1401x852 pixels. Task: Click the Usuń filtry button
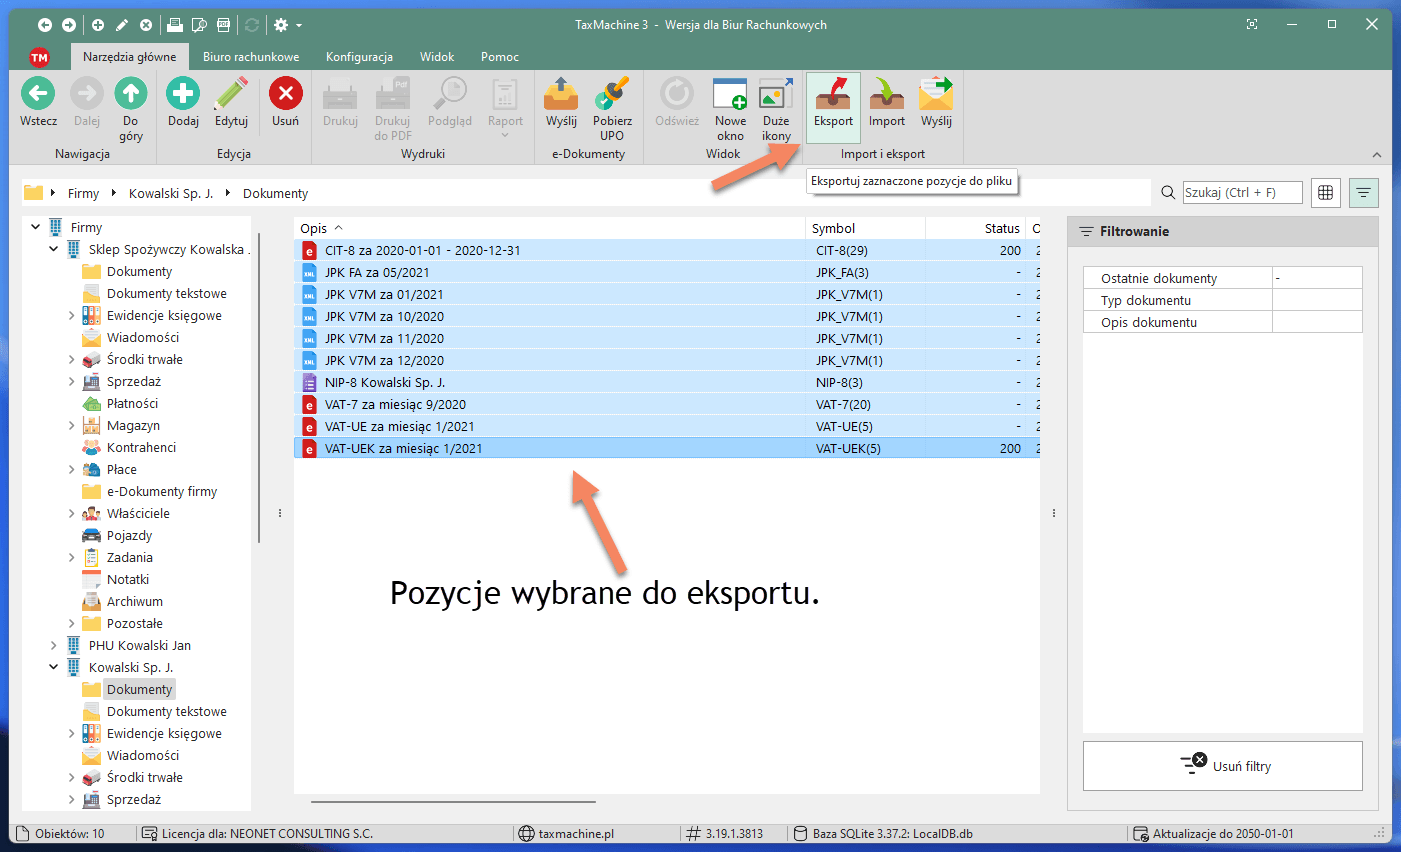pyautogui.click(x=1222, y=766)
